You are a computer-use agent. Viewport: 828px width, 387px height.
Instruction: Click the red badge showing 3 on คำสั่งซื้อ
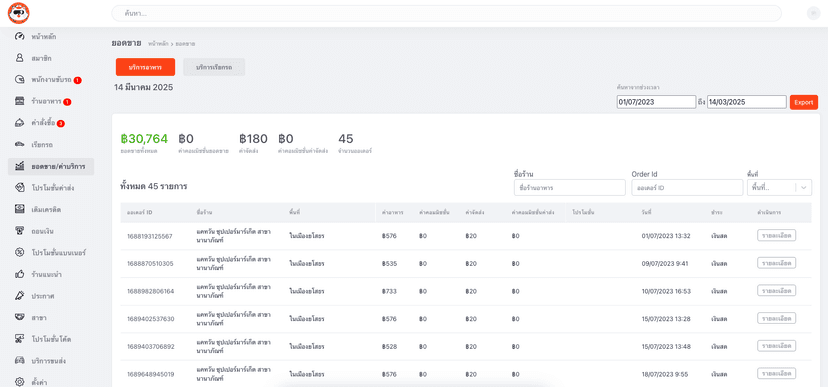tap(61, 124)
